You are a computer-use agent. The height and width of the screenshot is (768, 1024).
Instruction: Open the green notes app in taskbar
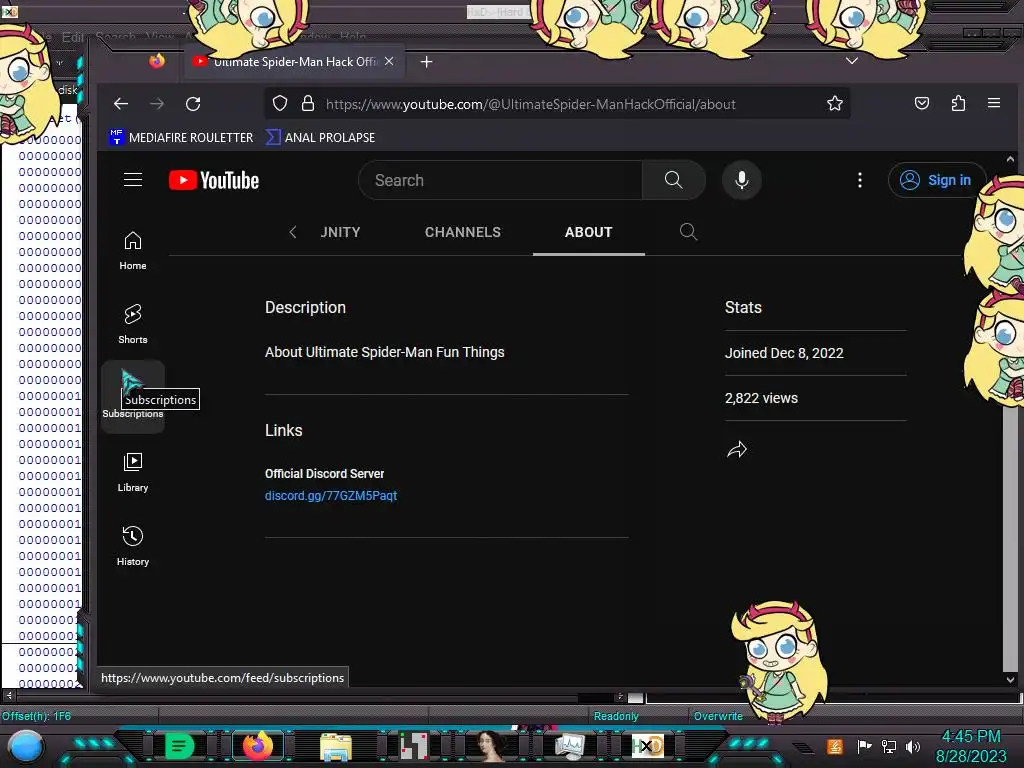click(x=179, y=746)
